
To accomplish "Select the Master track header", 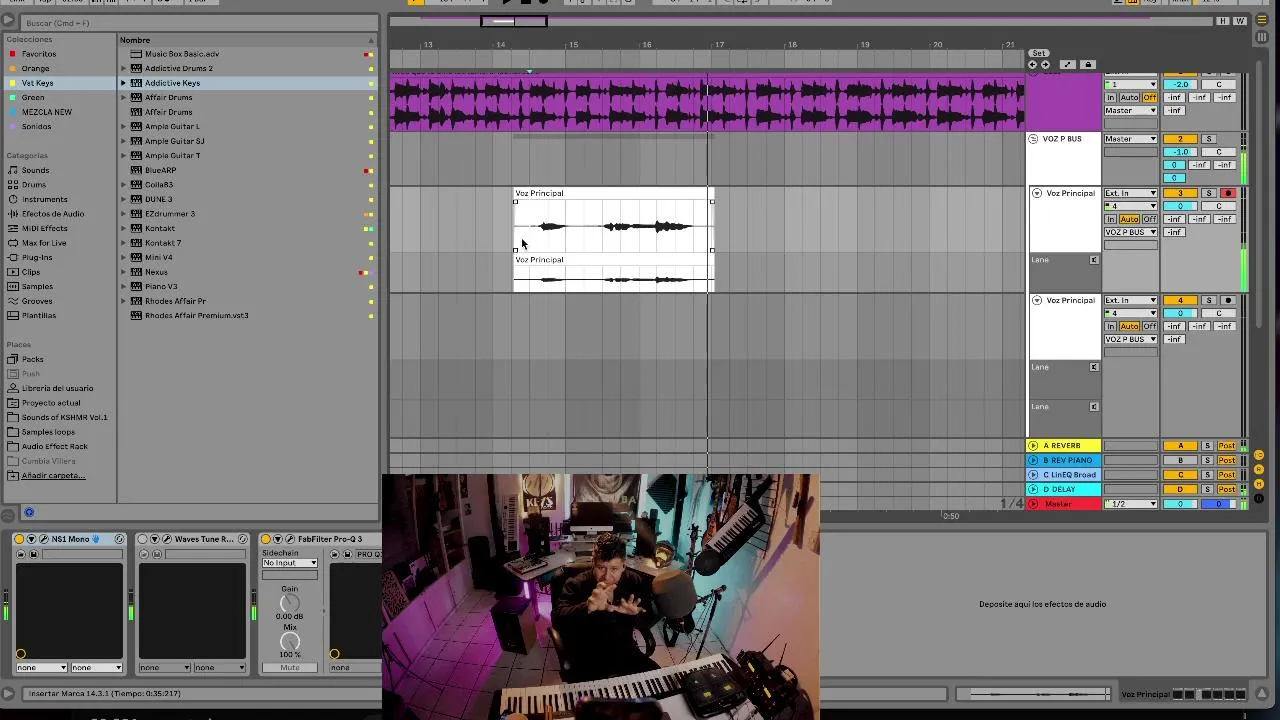I will (1064, 504).
